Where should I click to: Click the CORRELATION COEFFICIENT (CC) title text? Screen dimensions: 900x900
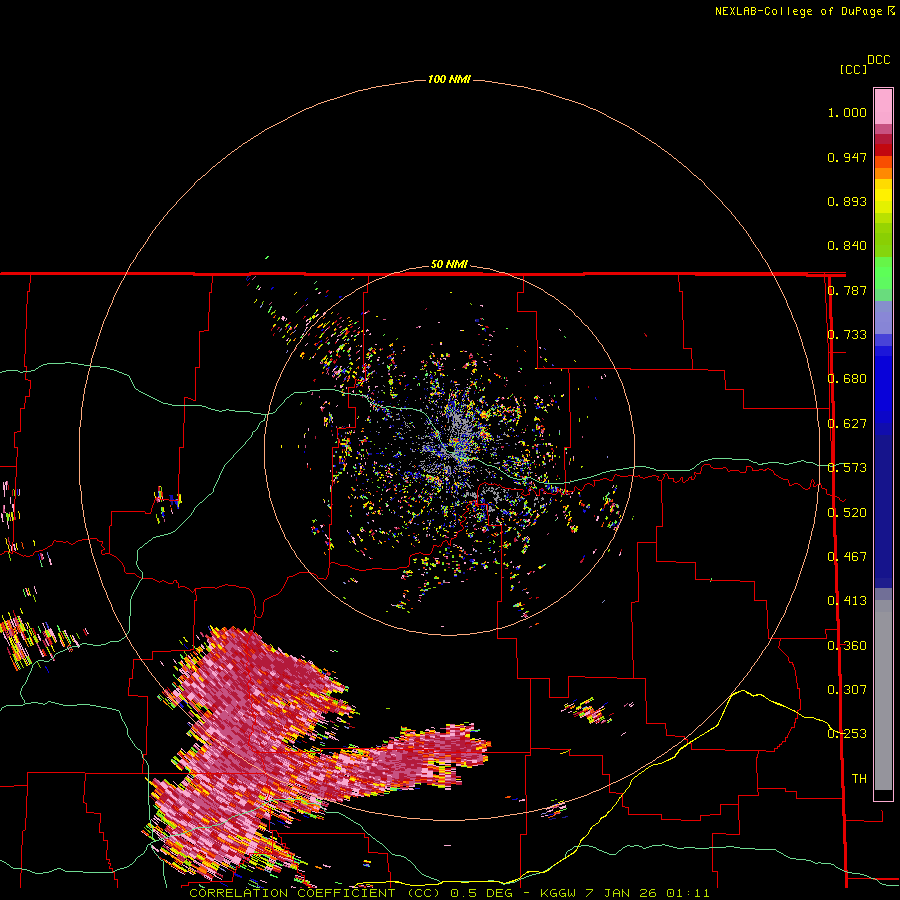tap(315, 893)
